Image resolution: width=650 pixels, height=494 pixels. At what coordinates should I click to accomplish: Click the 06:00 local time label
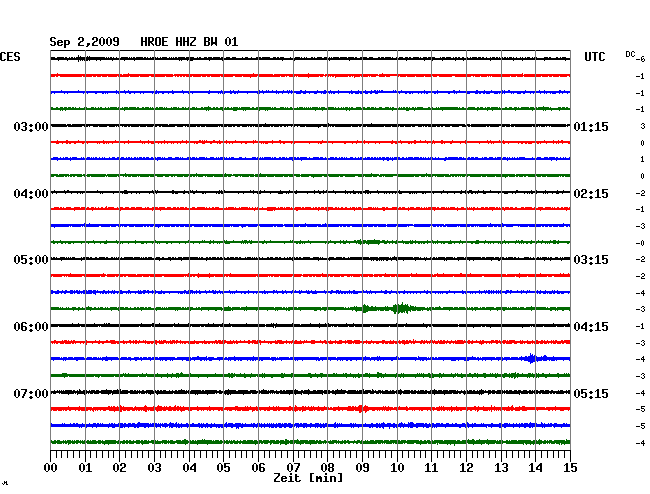coord(31,327)
